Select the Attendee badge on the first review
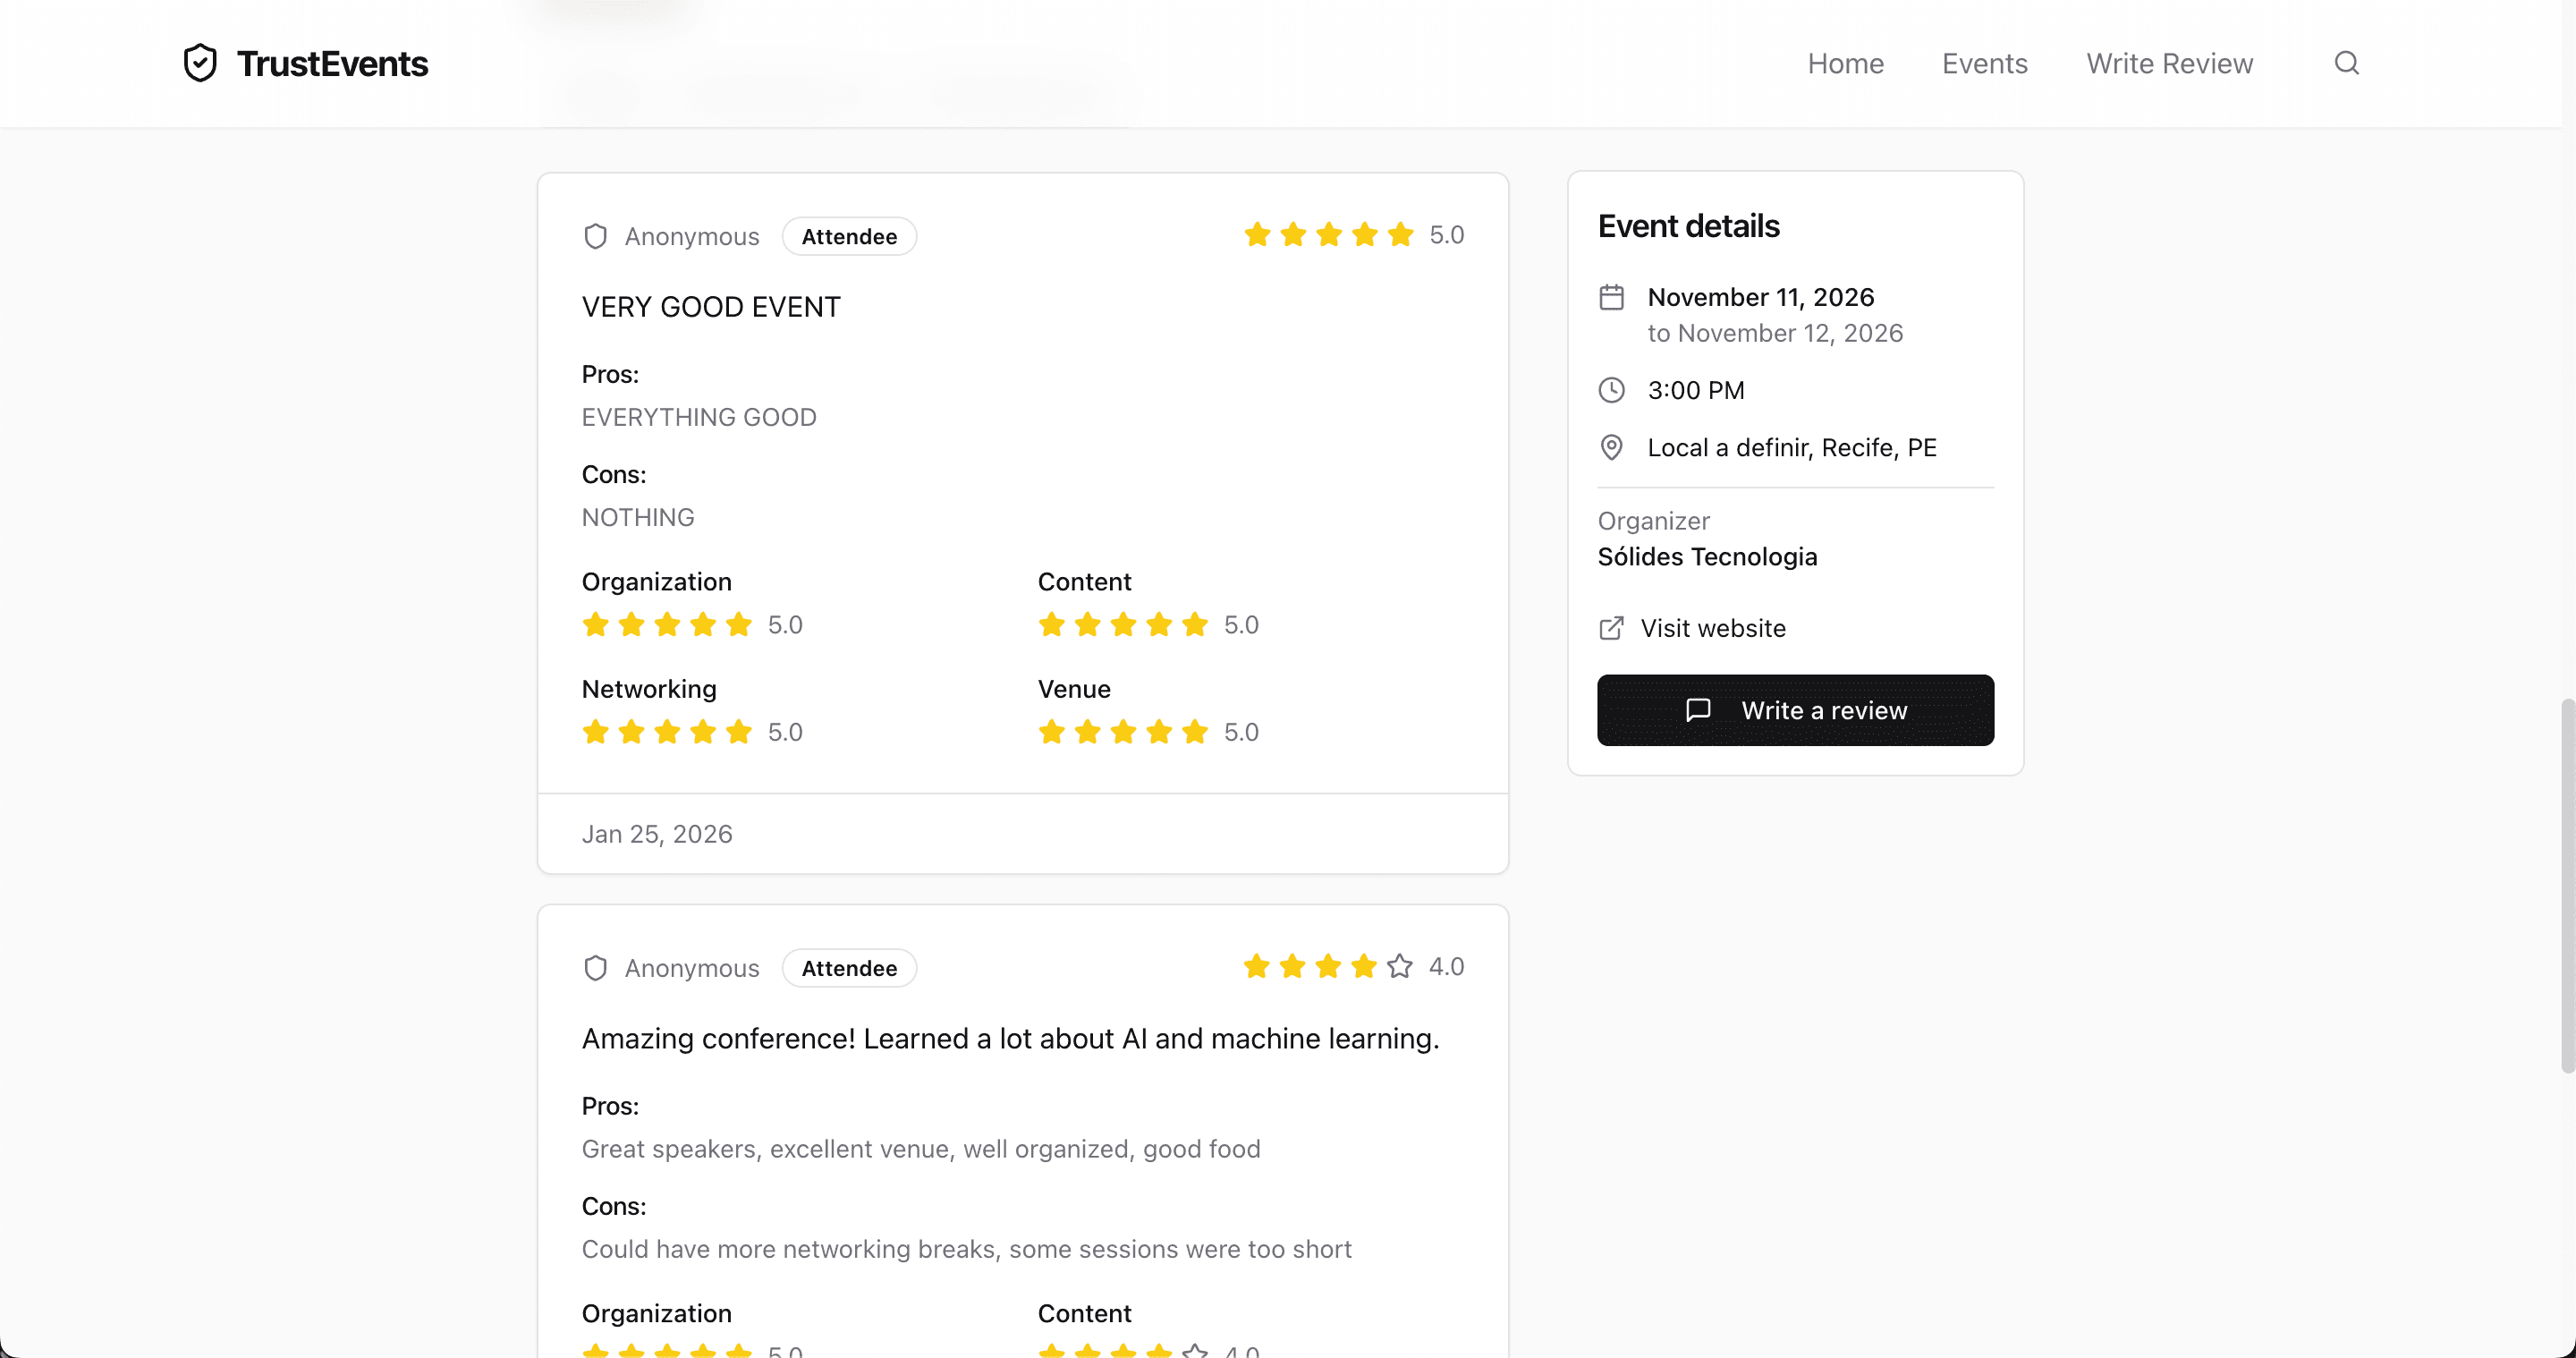 pyautogui.click(x=849, y=236)
